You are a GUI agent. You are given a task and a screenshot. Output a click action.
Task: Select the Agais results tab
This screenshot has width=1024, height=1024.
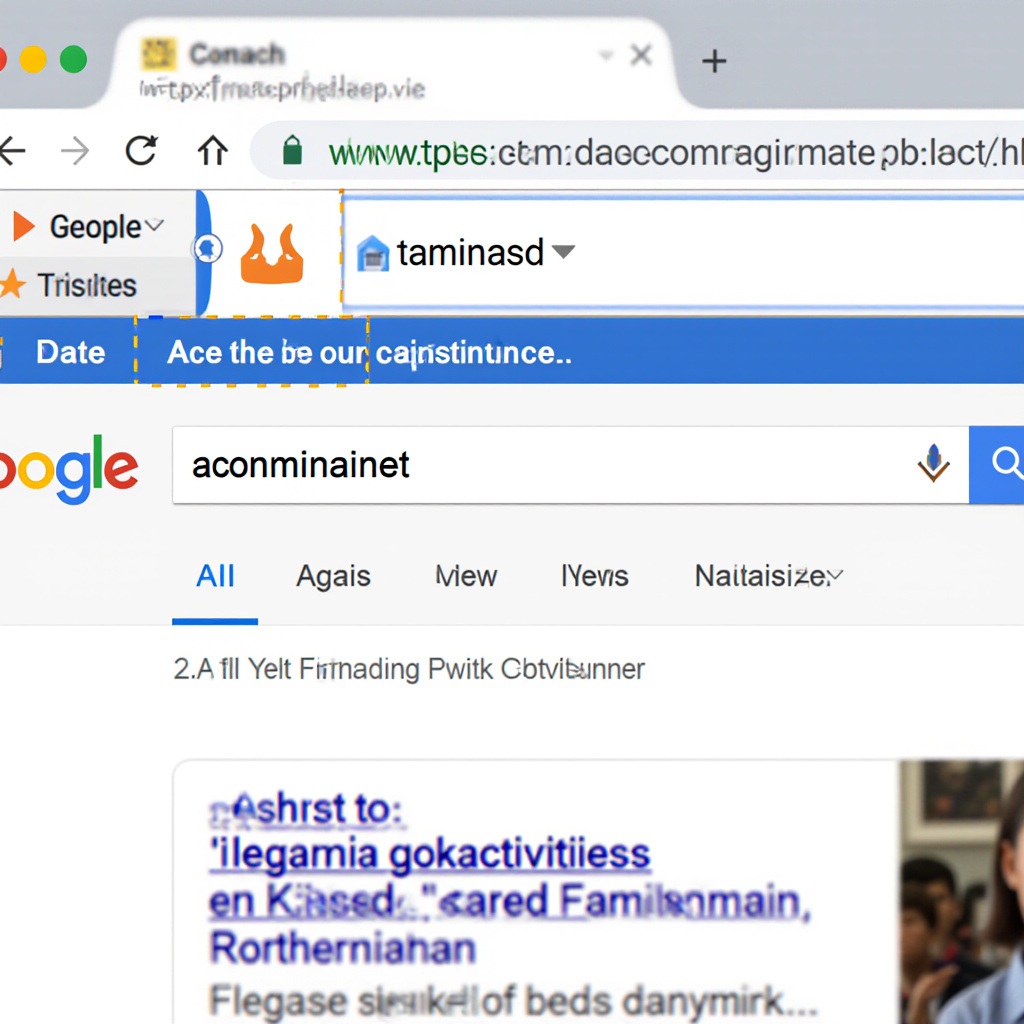coord(333,576)
